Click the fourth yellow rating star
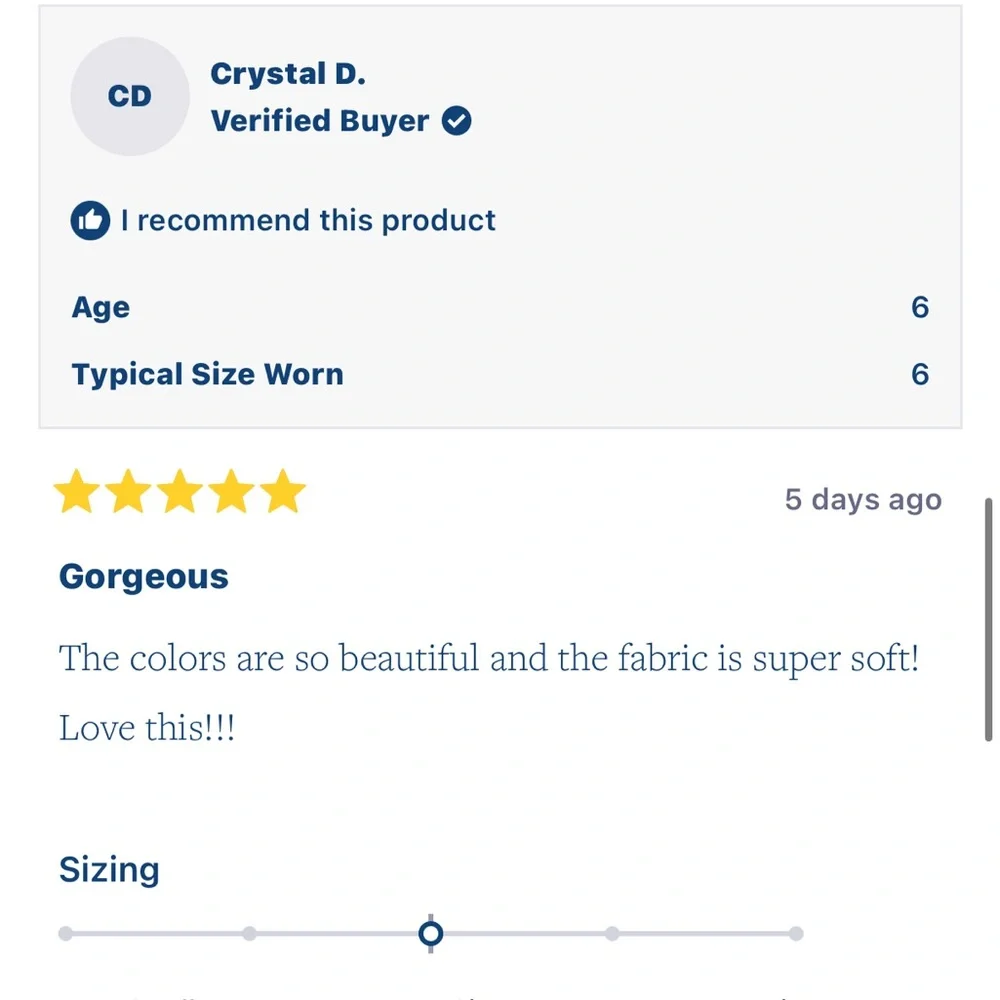 pyautogui.click(x=232, y=491)
